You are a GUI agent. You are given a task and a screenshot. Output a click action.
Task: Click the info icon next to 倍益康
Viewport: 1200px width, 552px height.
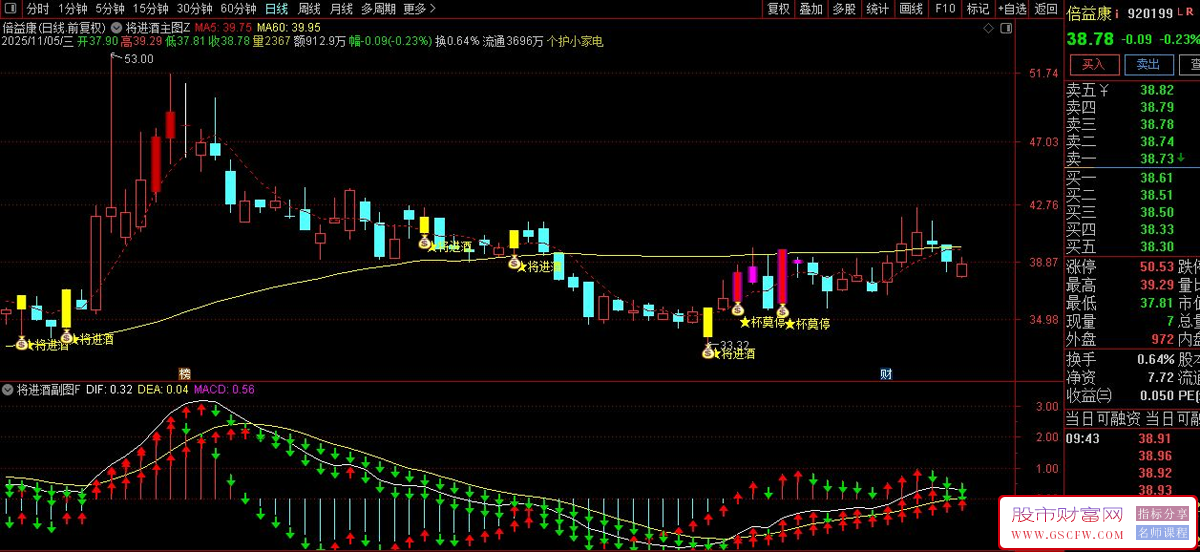click(1117, 14)
